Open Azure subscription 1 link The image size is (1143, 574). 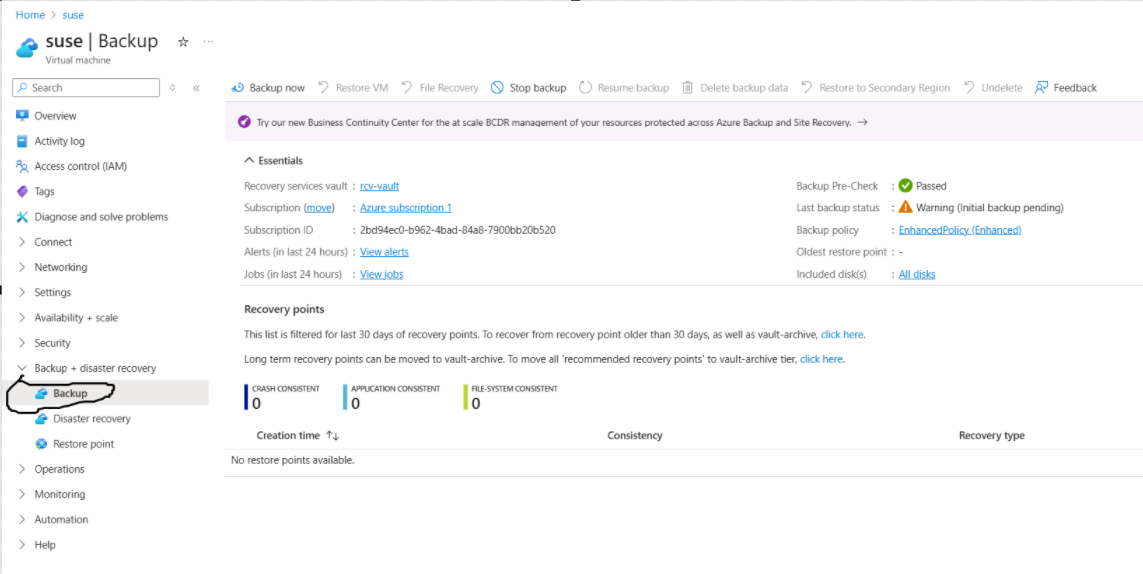(406, 208)
